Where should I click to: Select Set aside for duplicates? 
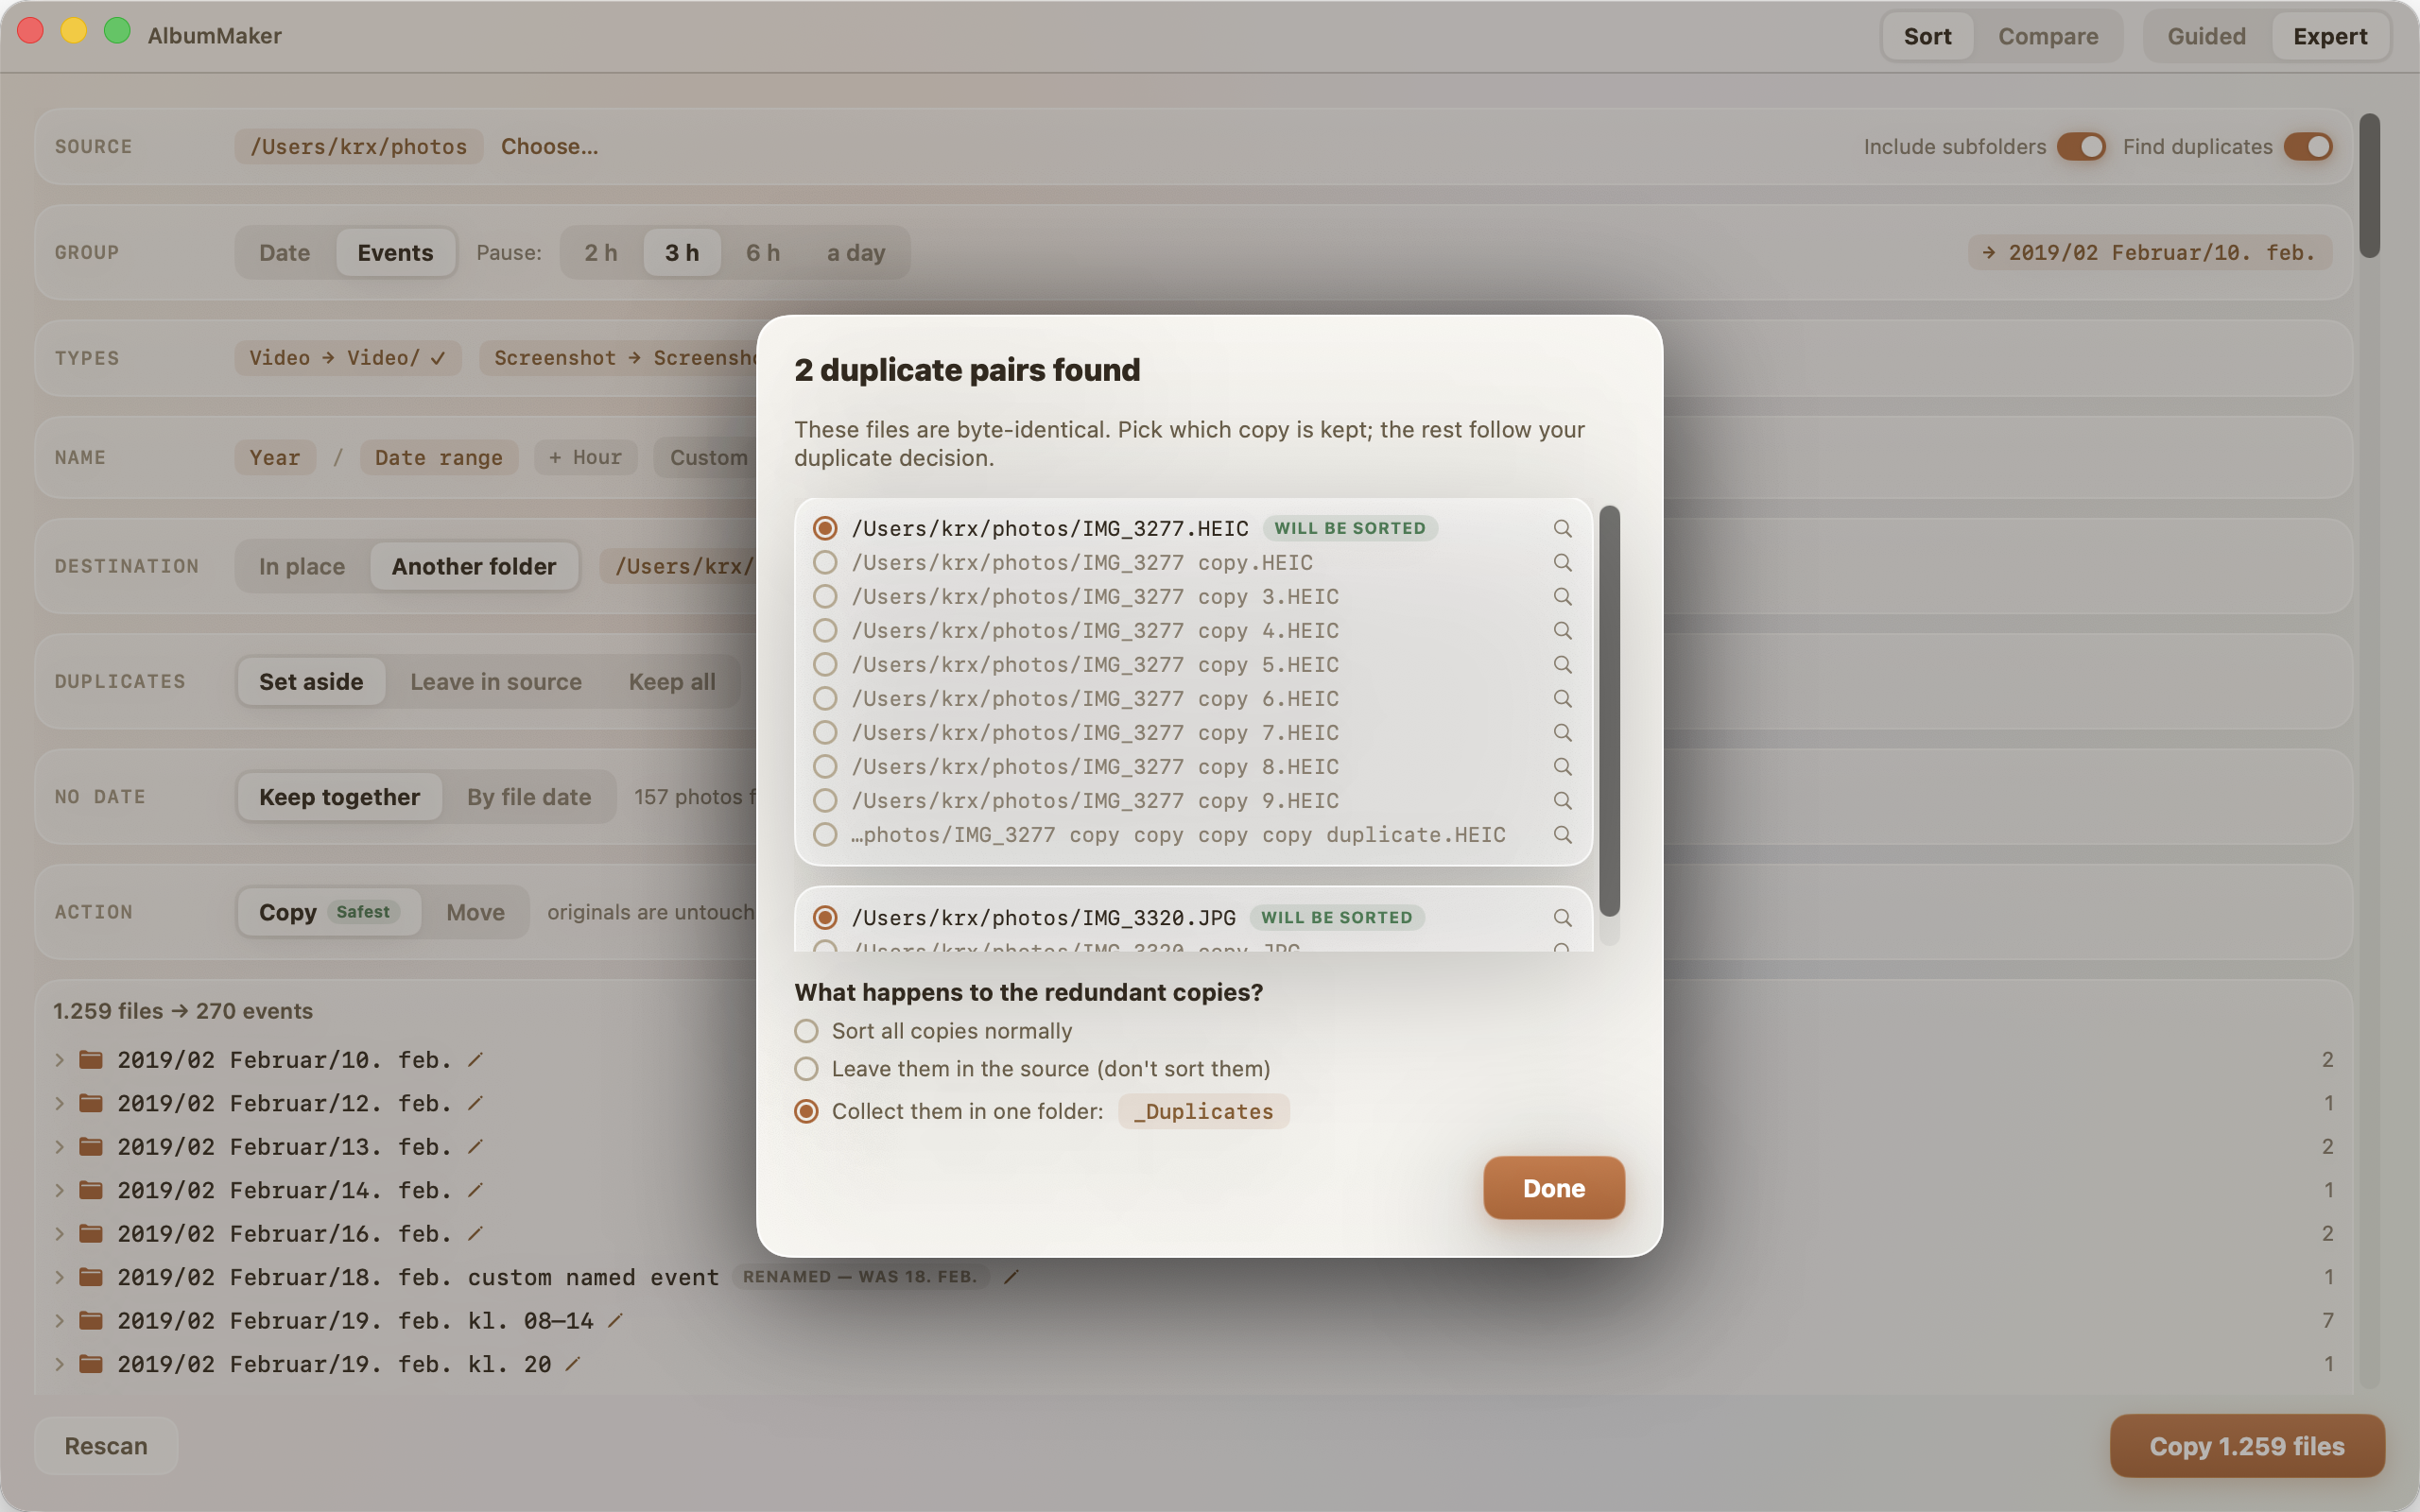click(x=311, y=681)
